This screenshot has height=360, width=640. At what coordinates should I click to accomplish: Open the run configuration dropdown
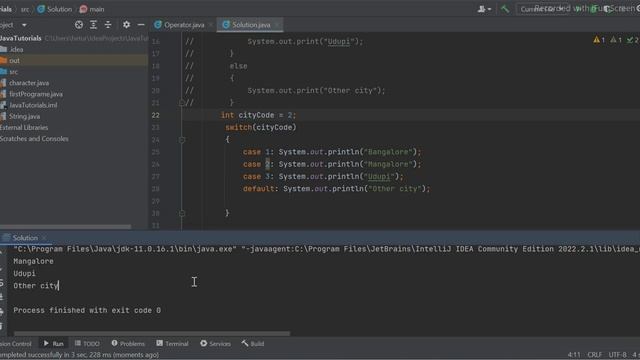(542, 9)
